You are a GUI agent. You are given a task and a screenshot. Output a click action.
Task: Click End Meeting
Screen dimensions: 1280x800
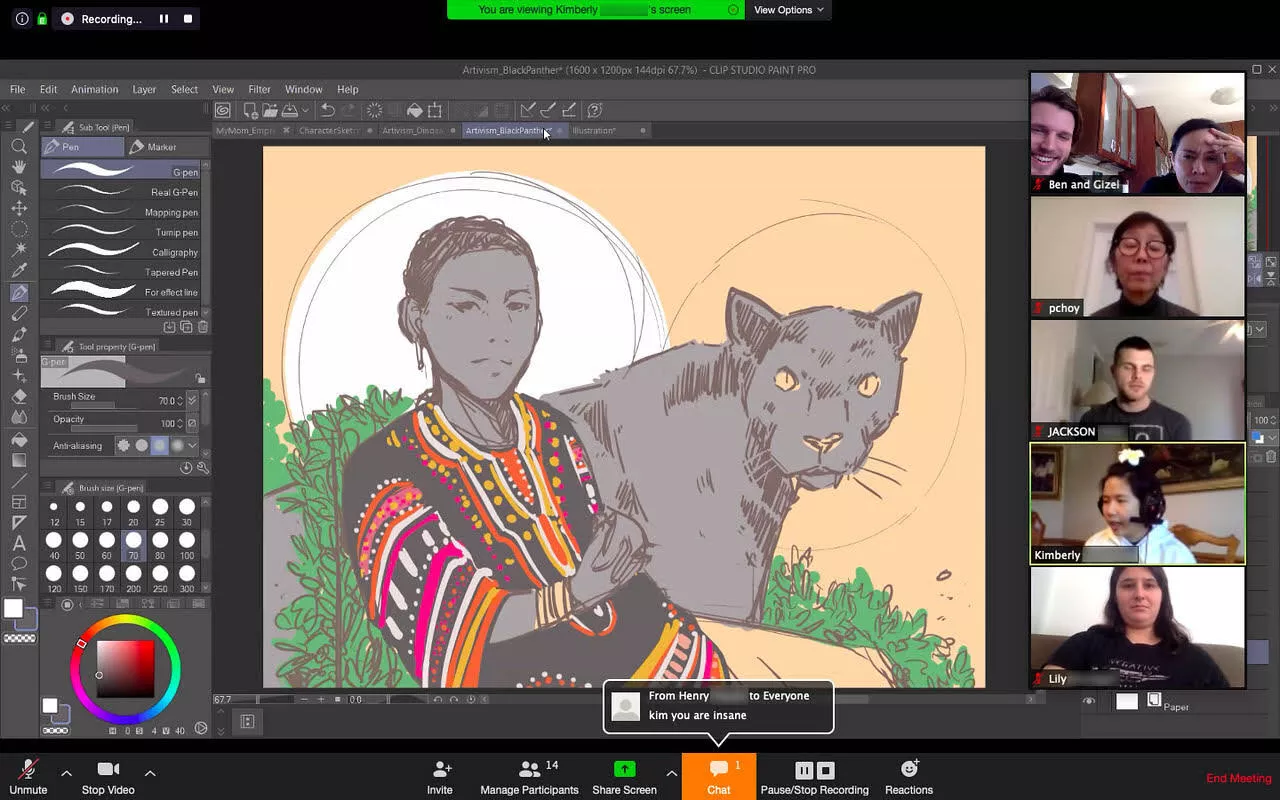[1238, 778]
